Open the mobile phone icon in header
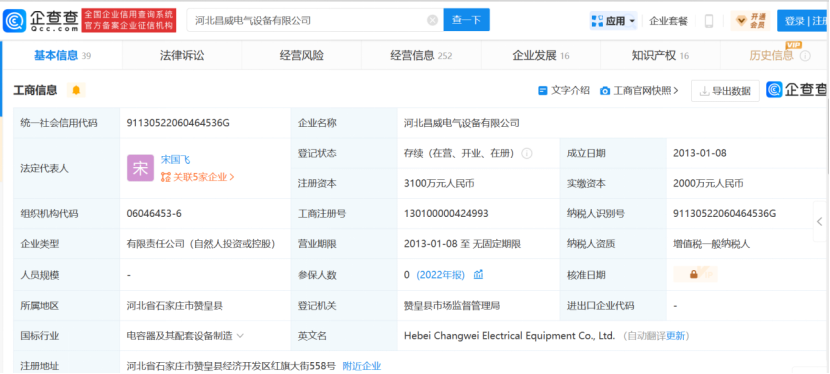Viewport: 830px width, 374px height. pyautogui.click(x=709, y=21)
